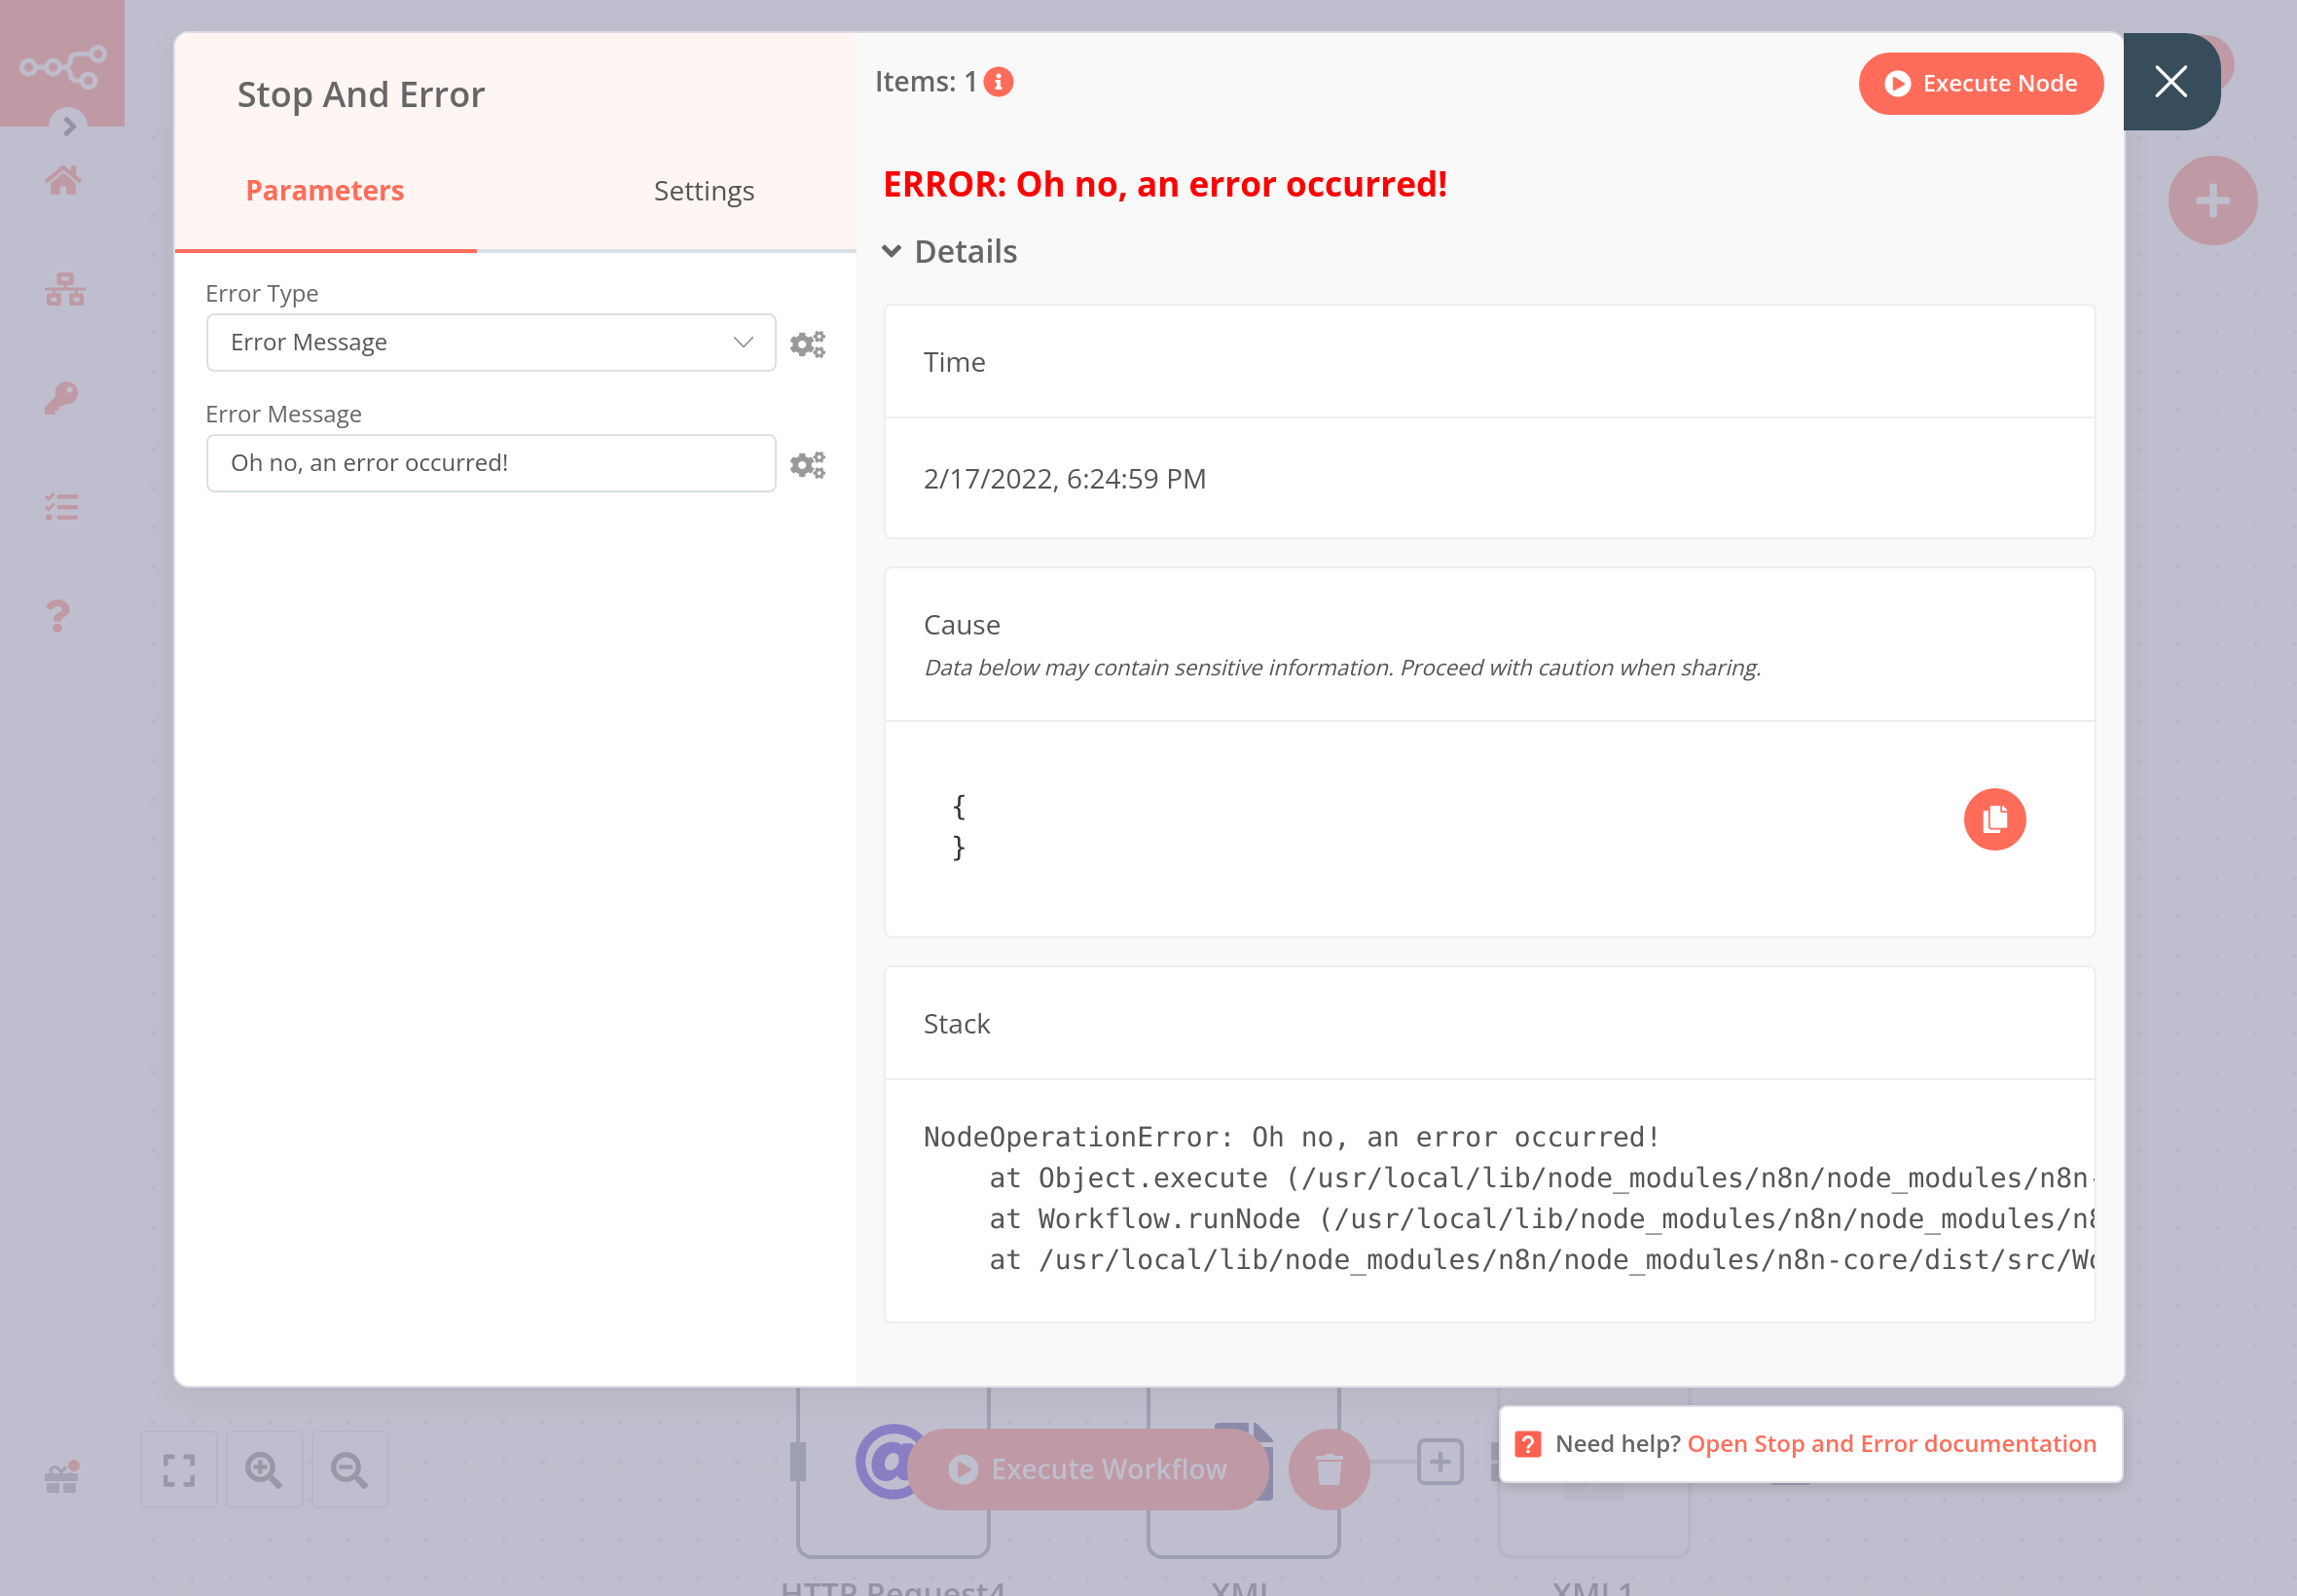Switch to the Settings tab

[x=703, y=191]
